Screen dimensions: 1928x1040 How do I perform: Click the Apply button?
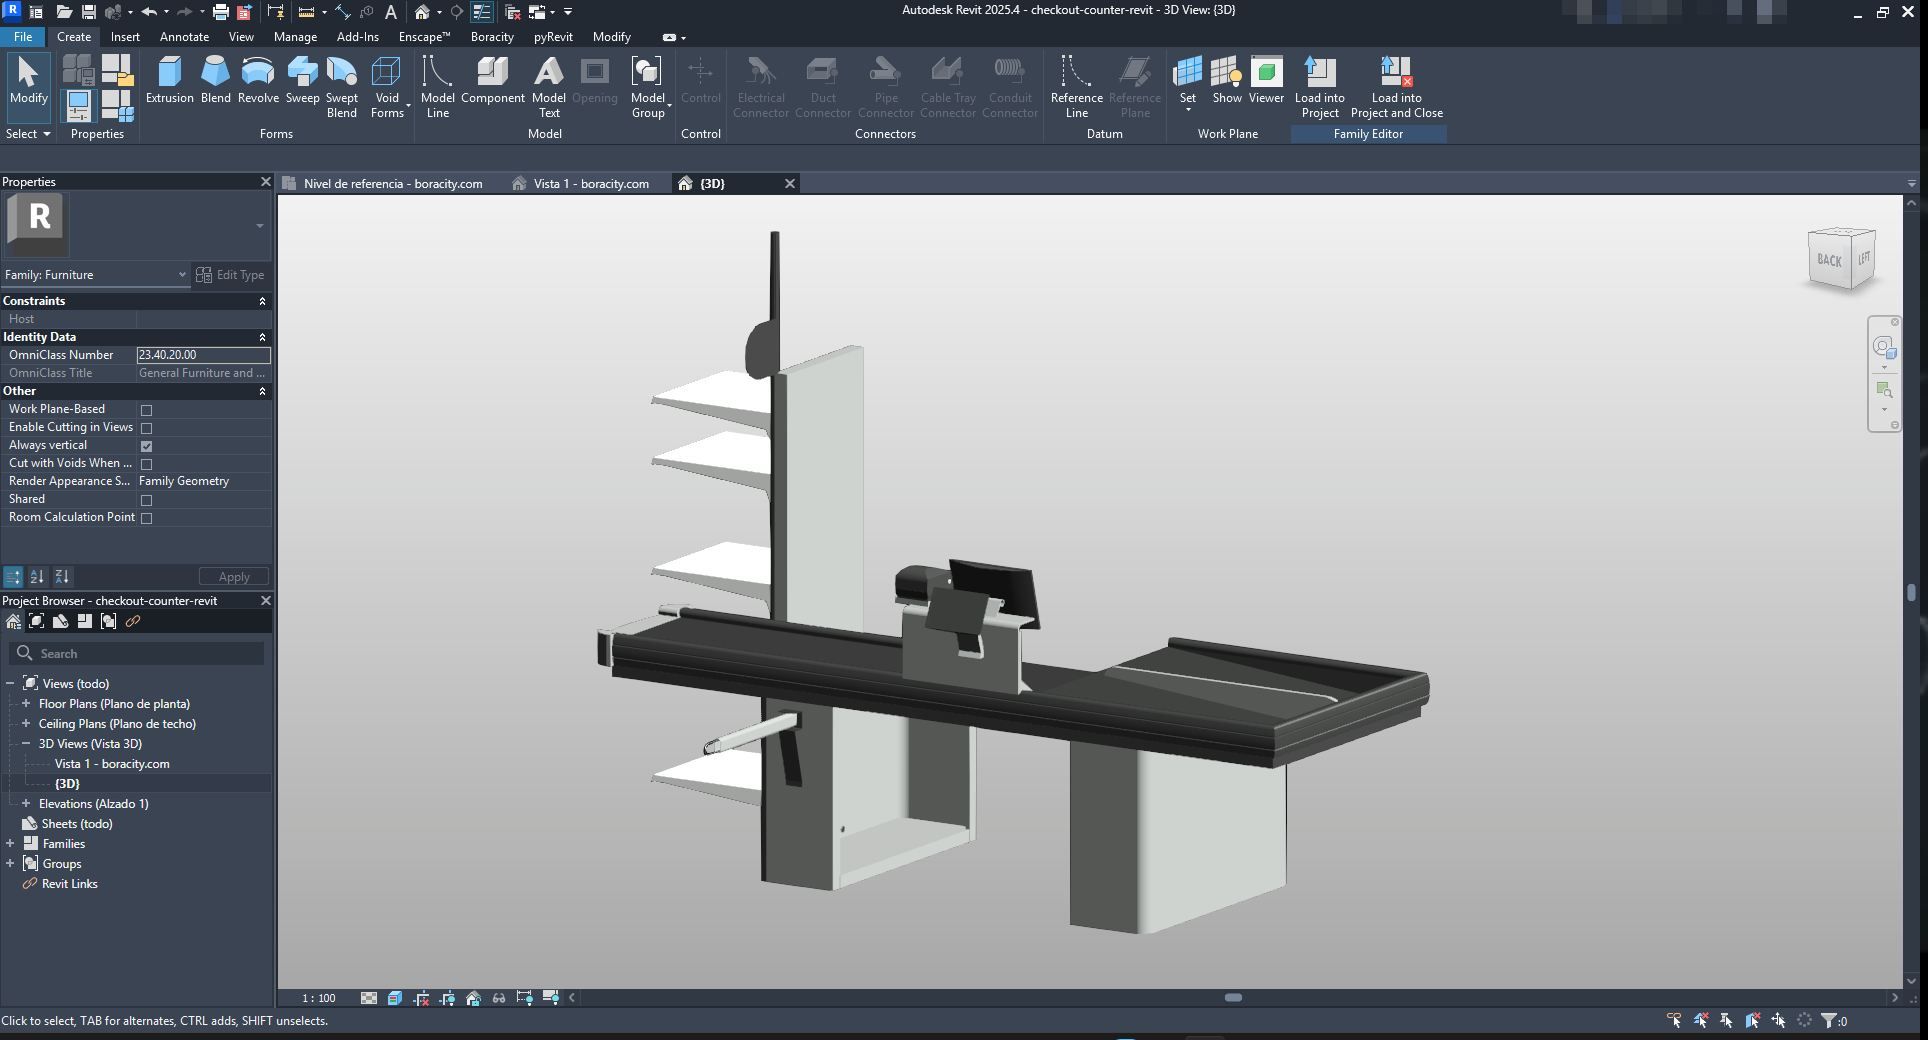(x=234, y=577)
